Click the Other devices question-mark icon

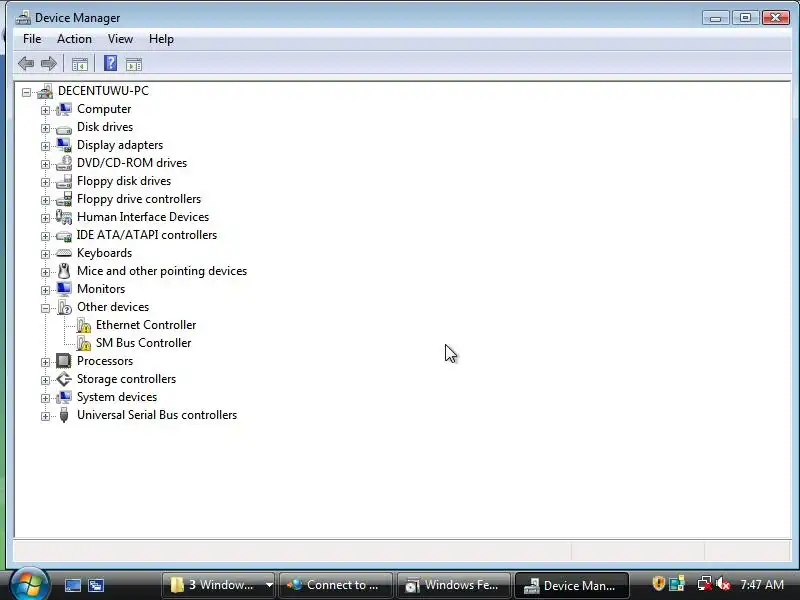point(64,307)
